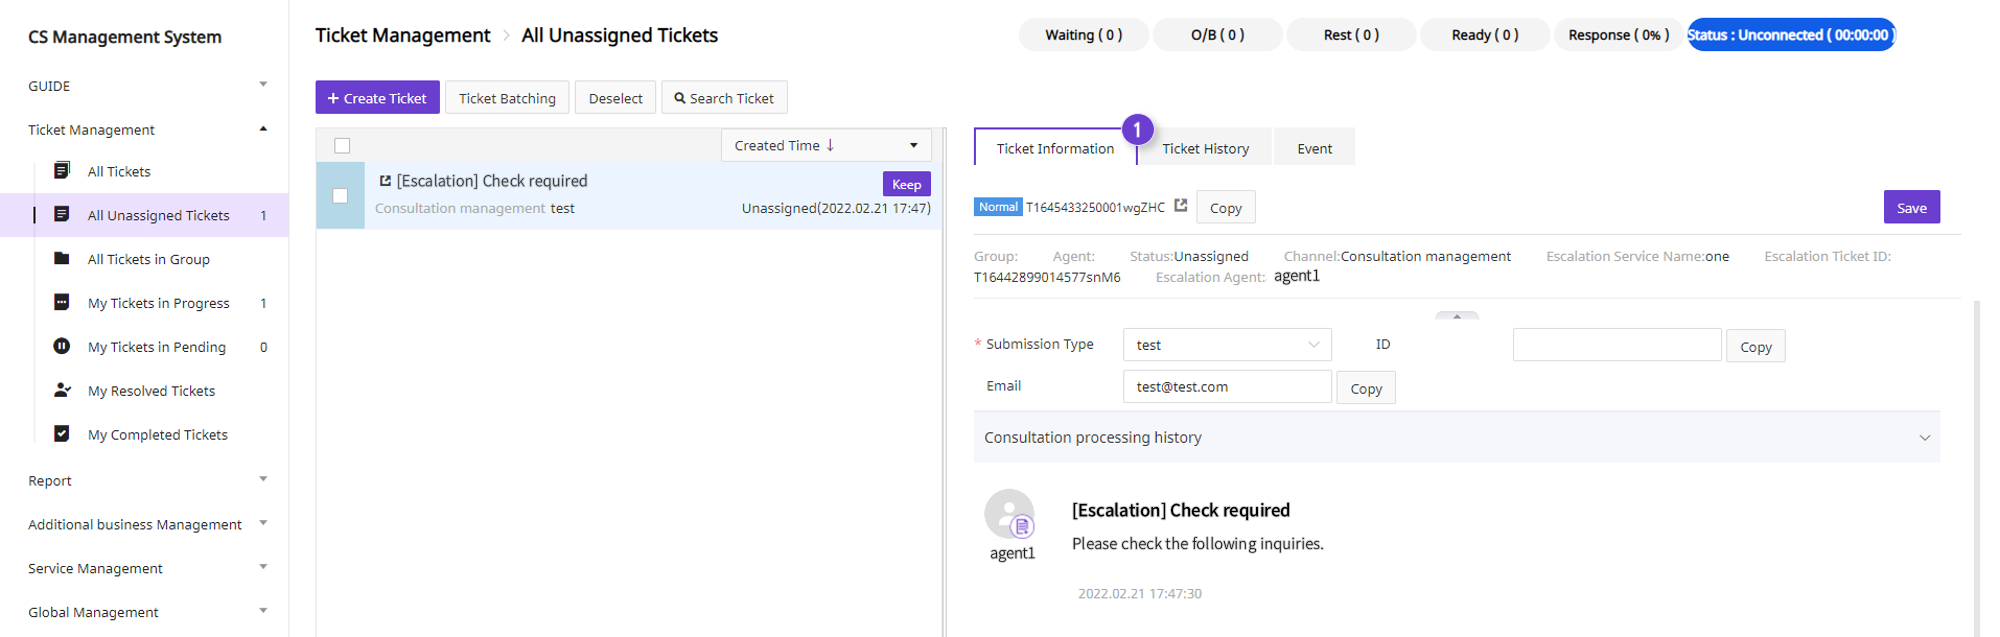Open ticket in new window icon next to ticket ID
Screen dimensions: 2000x637
tap(1181, 205)
